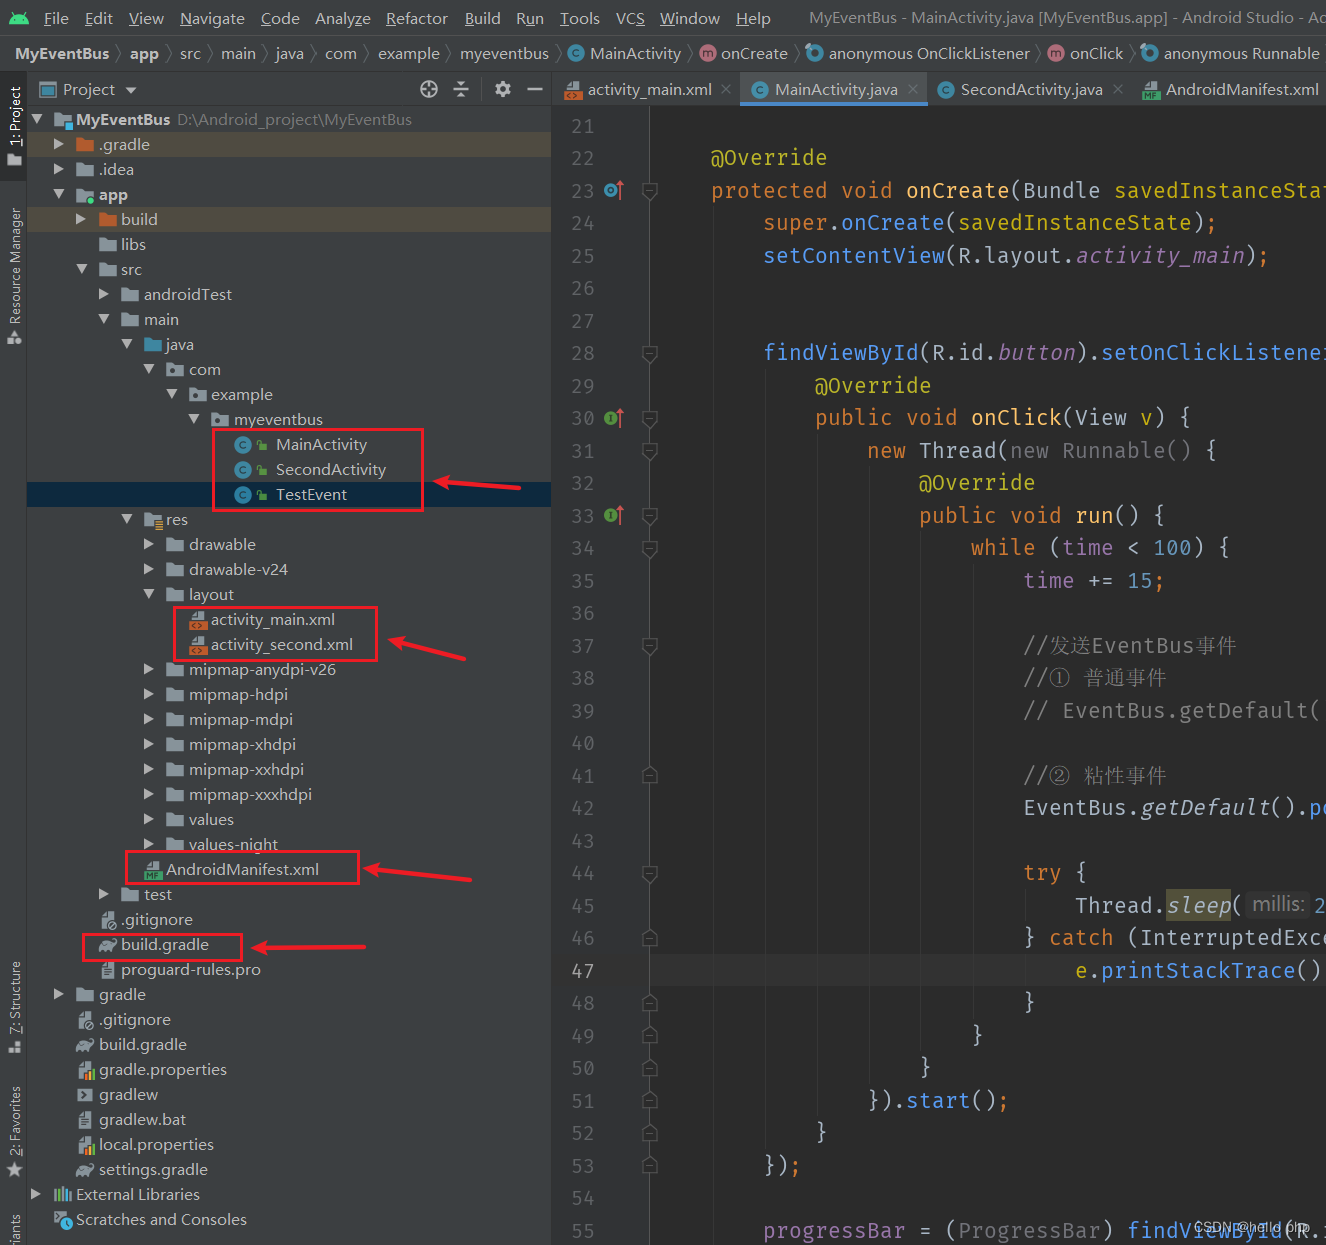Expand External Libraries node
Screen dimensions: 1326x1245
click(x=36, y=1194)
